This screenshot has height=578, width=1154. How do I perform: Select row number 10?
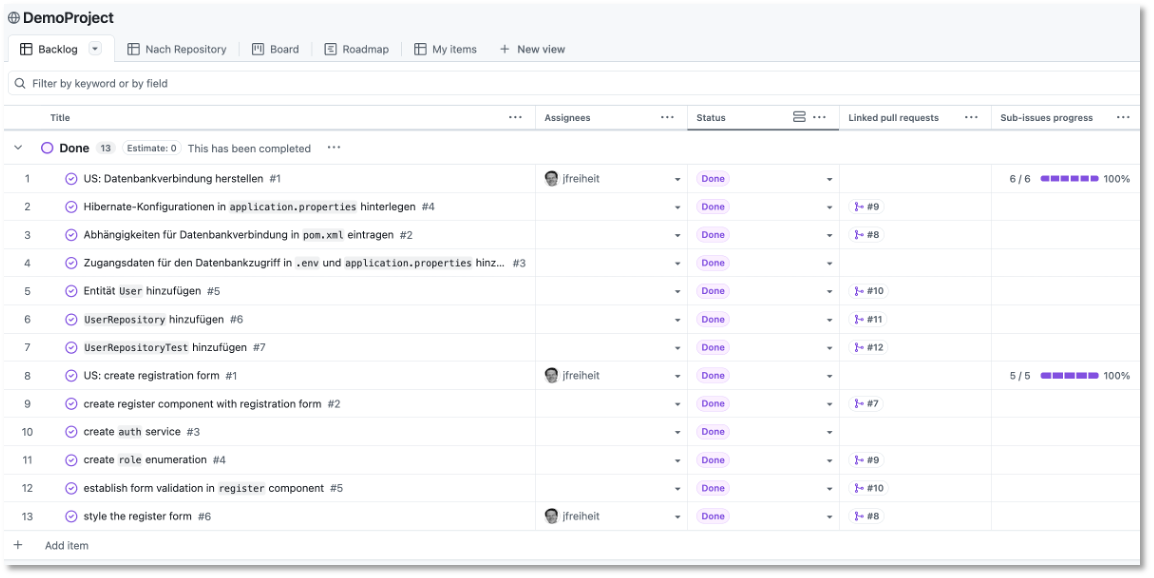pyautogui.click(x=27, y=432)
